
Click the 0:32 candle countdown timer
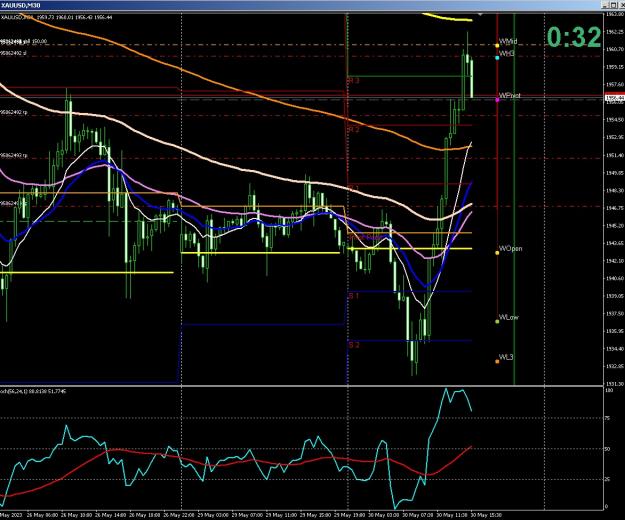(x=574, y=37)
